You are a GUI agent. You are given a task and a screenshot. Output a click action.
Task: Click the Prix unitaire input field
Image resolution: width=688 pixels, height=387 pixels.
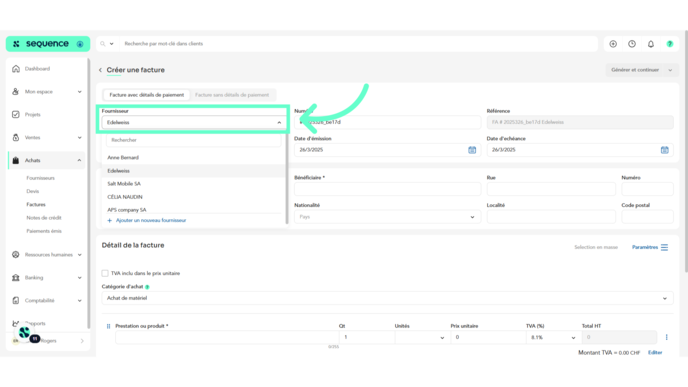(x=488, y=337)
